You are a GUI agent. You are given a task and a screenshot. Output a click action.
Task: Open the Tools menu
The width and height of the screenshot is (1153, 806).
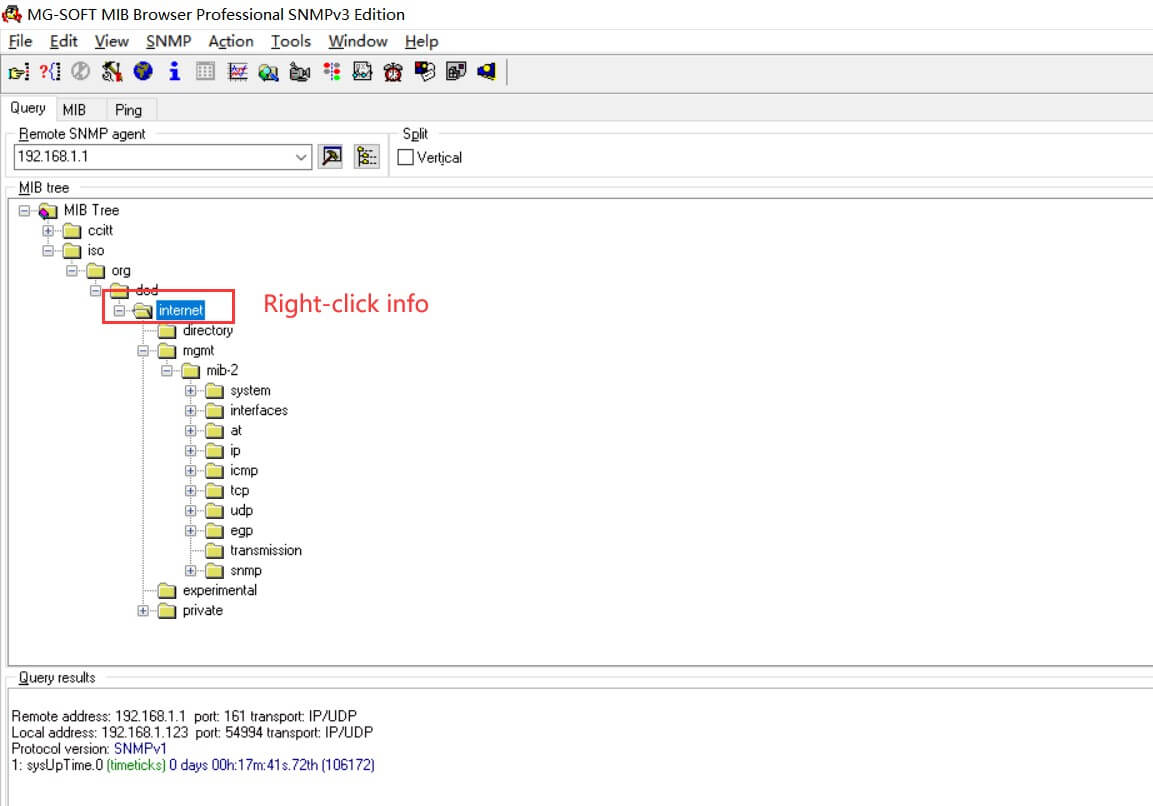[x=290, y=41]
